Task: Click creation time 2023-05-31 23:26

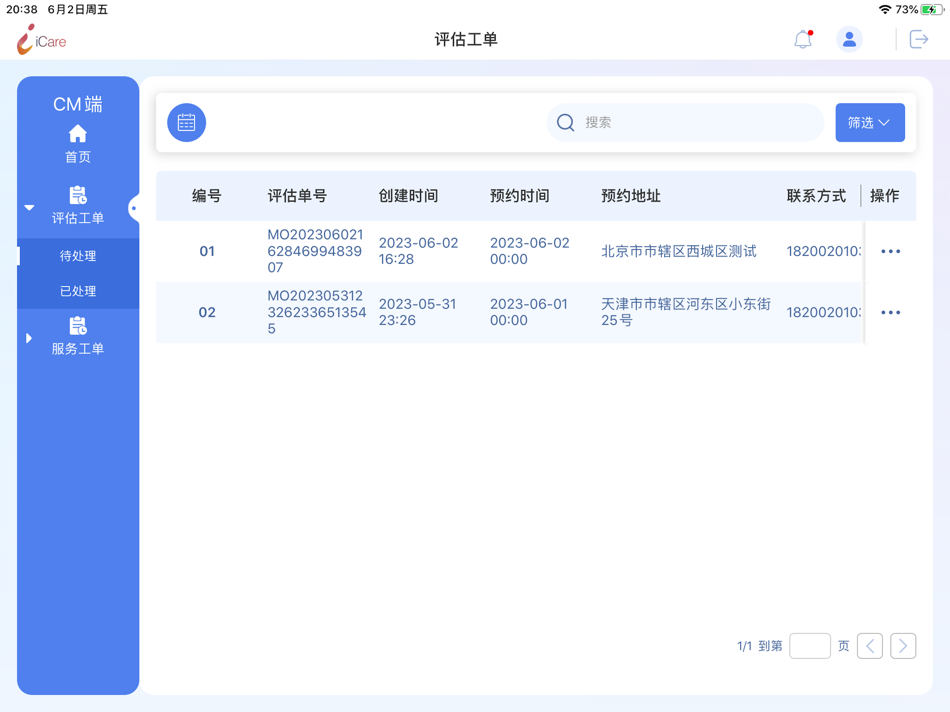Action: click(x=417, y=312)
